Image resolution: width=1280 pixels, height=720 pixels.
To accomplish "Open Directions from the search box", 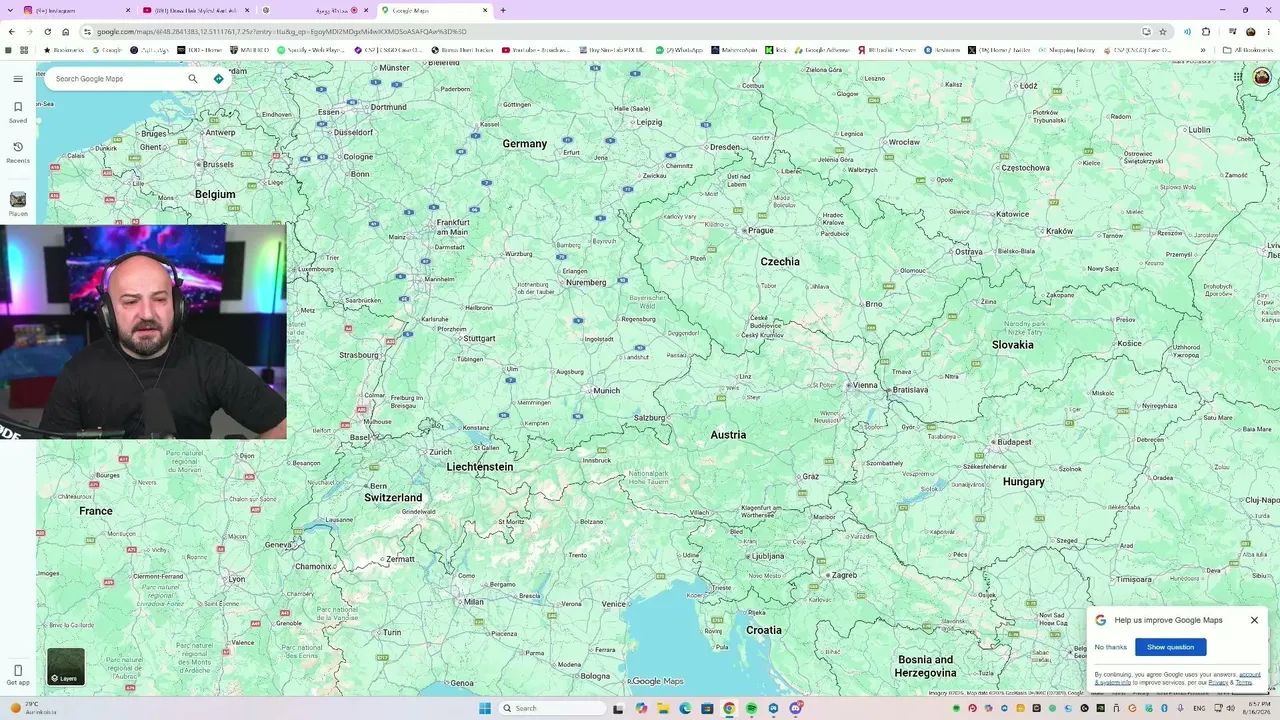I will coord(218,79).
